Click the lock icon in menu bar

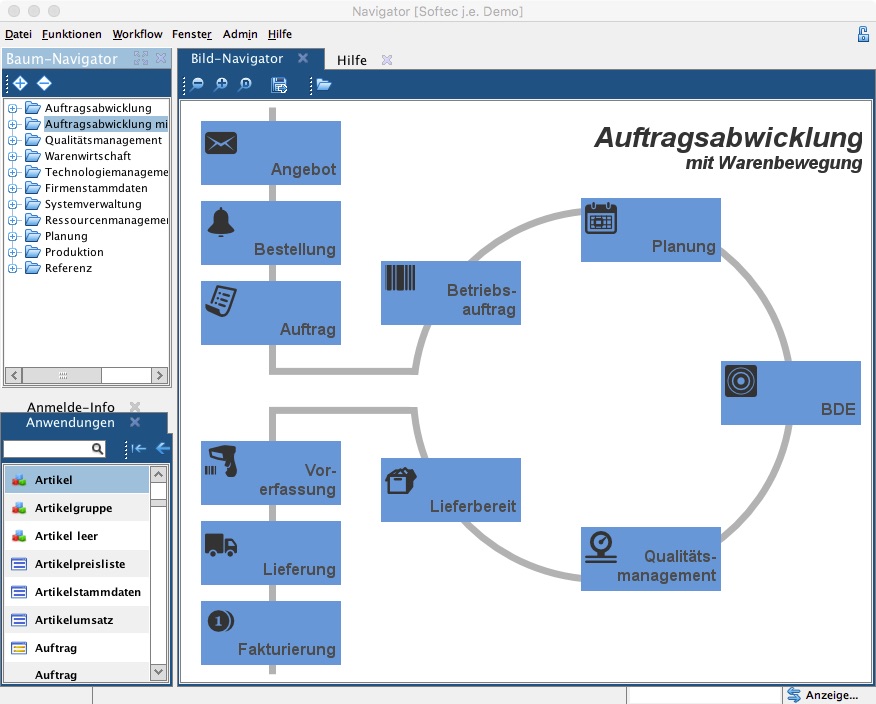[x=862, y=34]
